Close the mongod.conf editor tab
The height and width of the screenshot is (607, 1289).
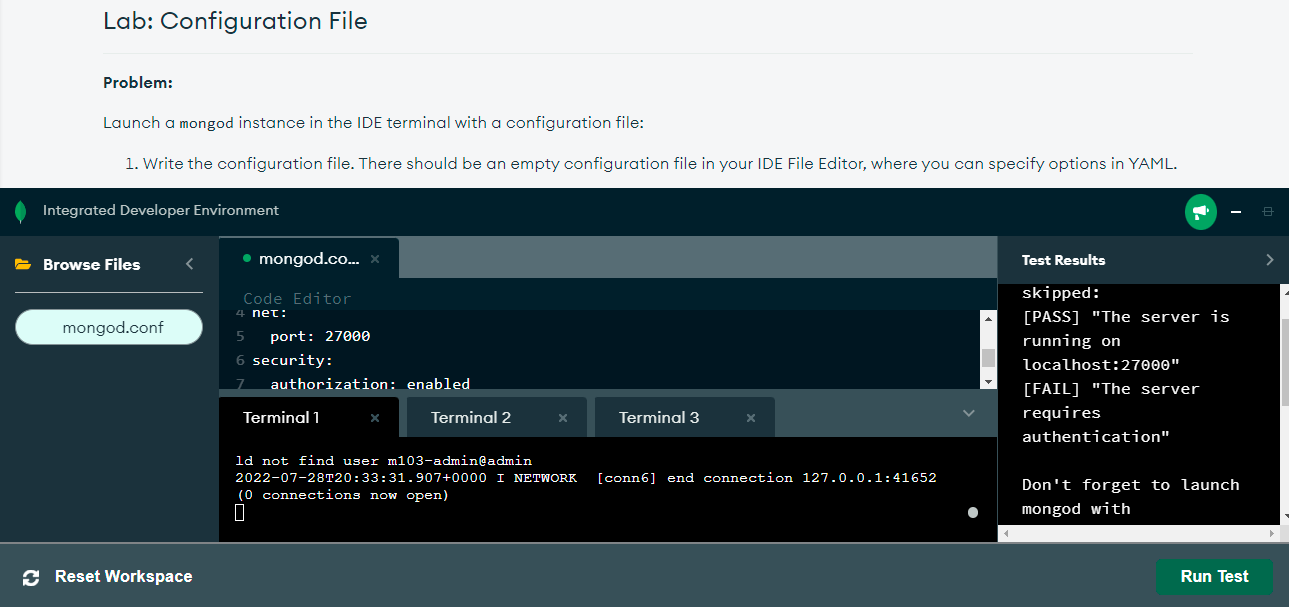375,259
